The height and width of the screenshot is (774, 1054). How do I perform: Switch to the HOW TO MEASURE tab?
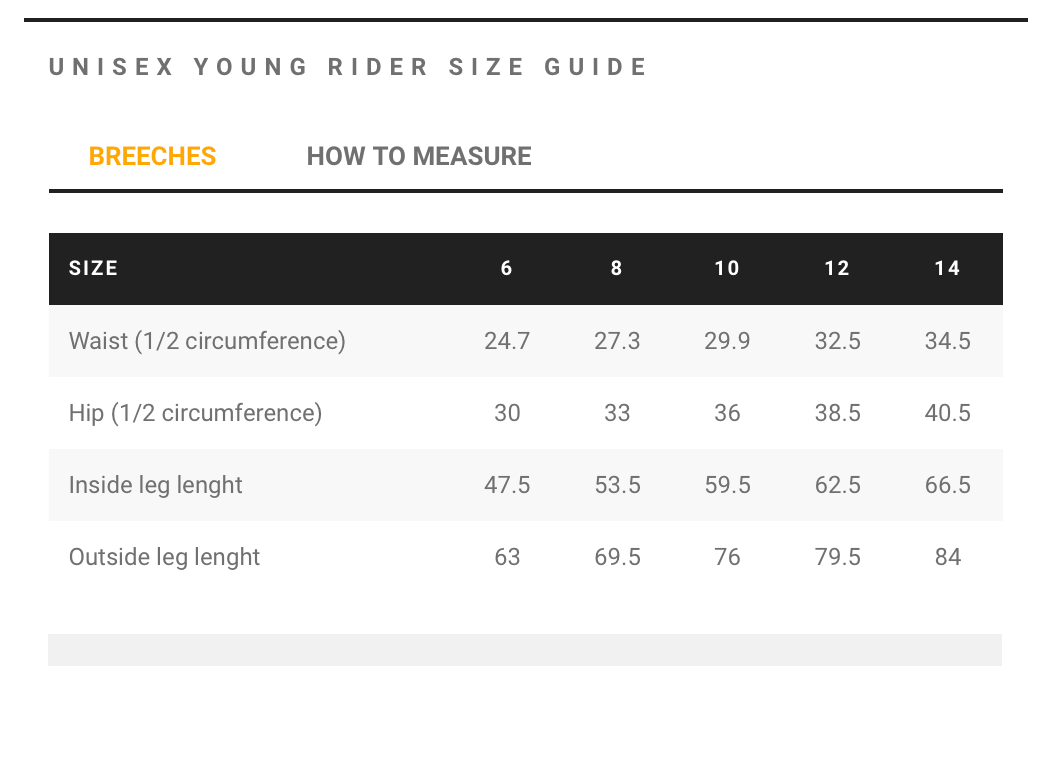(x=419, y=156)
